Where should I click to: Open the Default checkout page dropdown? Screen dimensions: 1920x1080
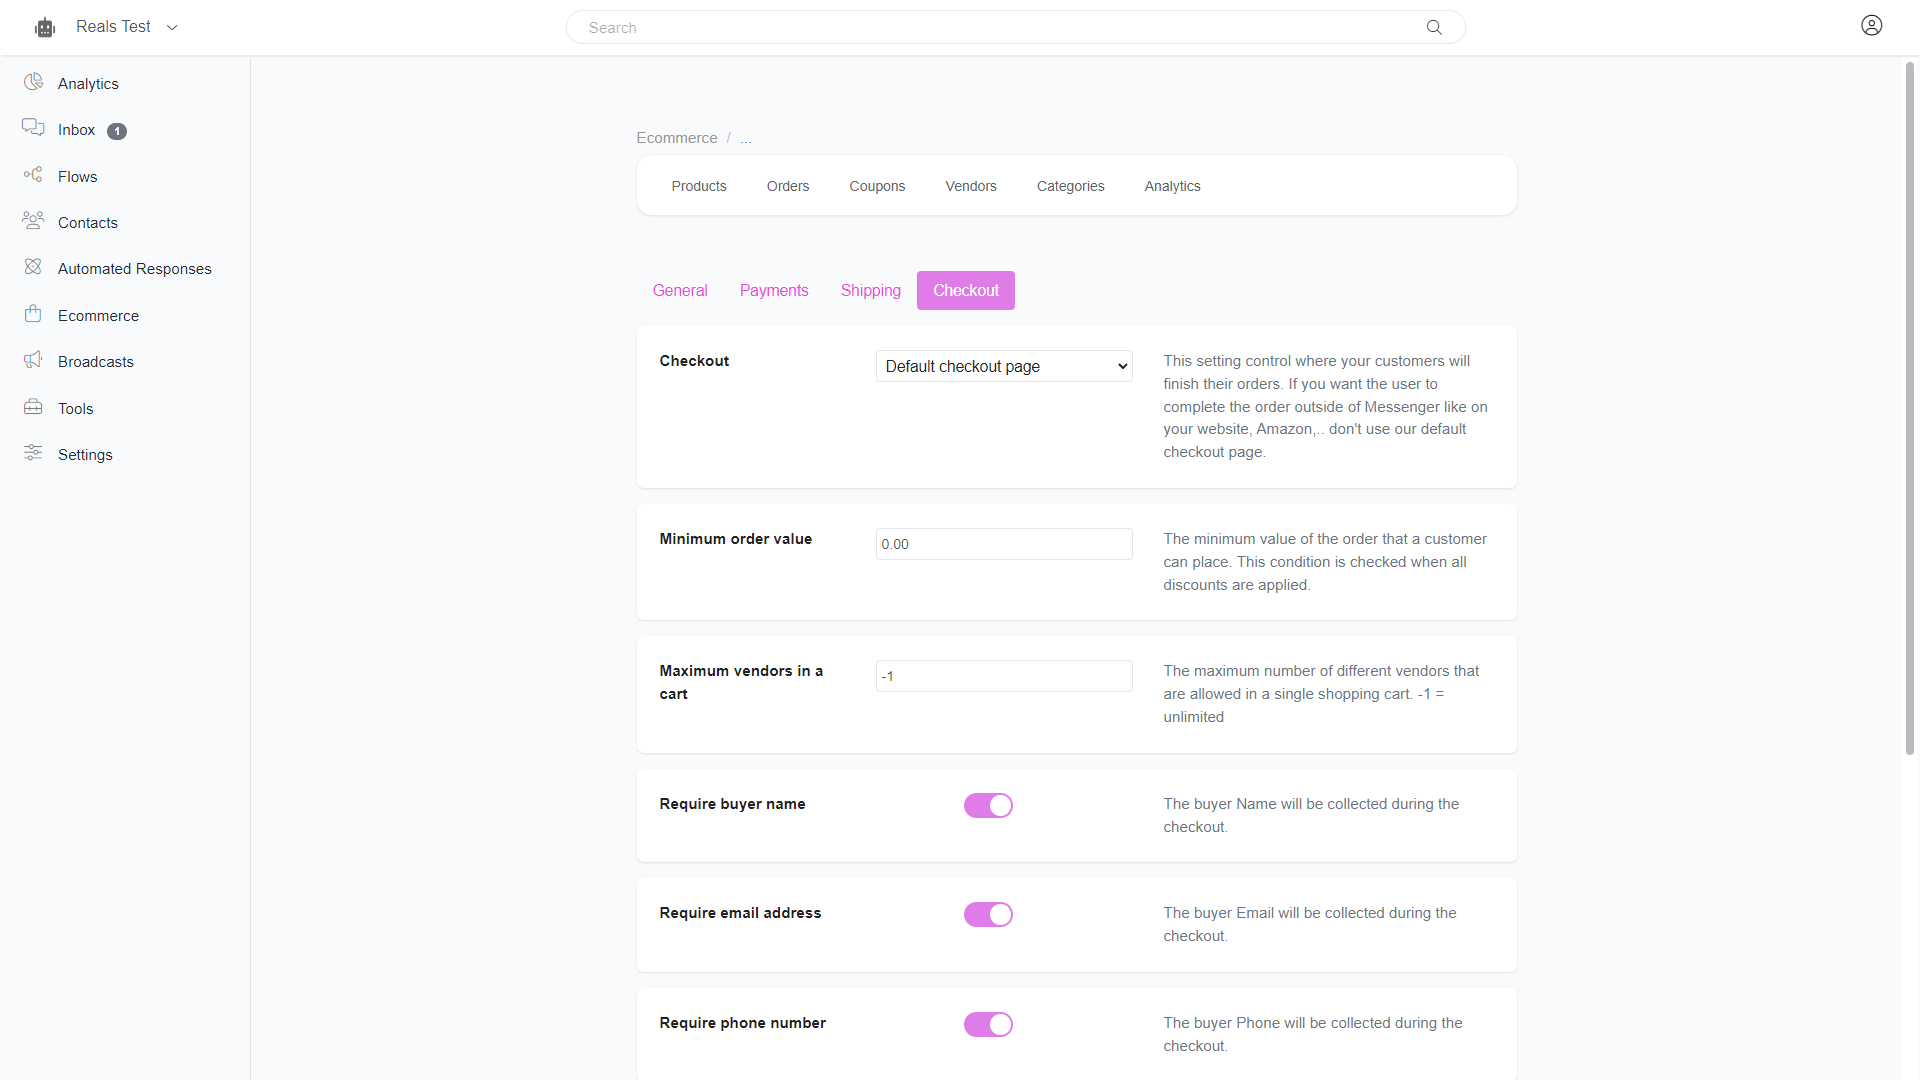[x=1003, y=366]
